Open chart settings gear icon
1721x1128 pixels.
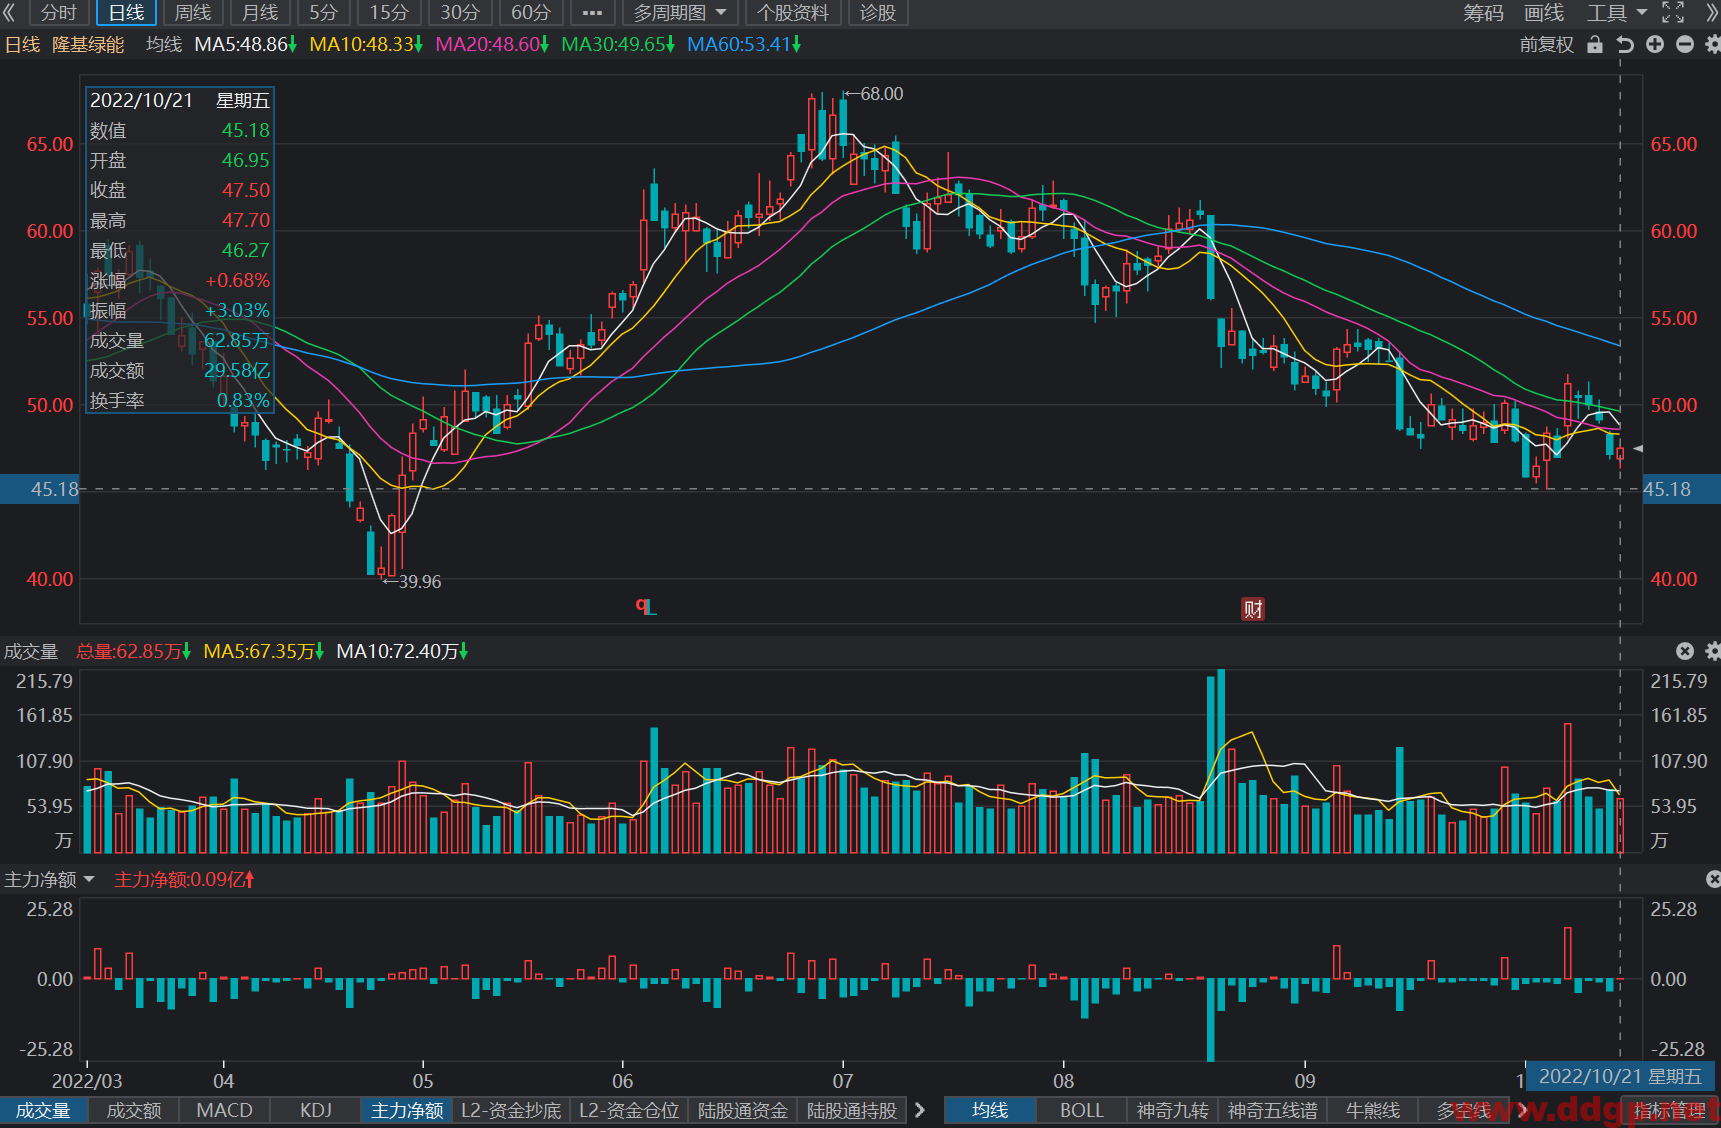point(1712,44)
